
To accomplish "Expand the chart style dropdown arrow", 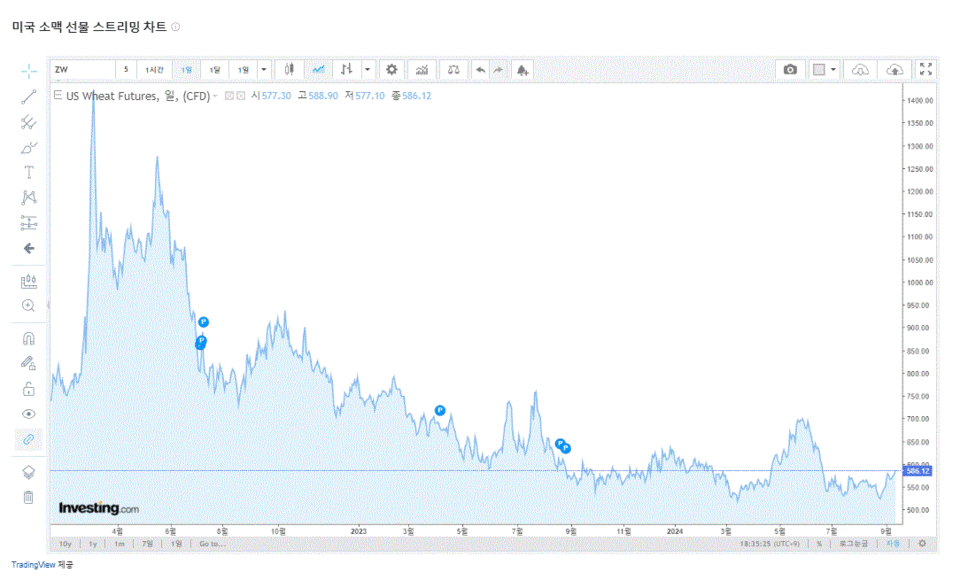I will point(367,69).
